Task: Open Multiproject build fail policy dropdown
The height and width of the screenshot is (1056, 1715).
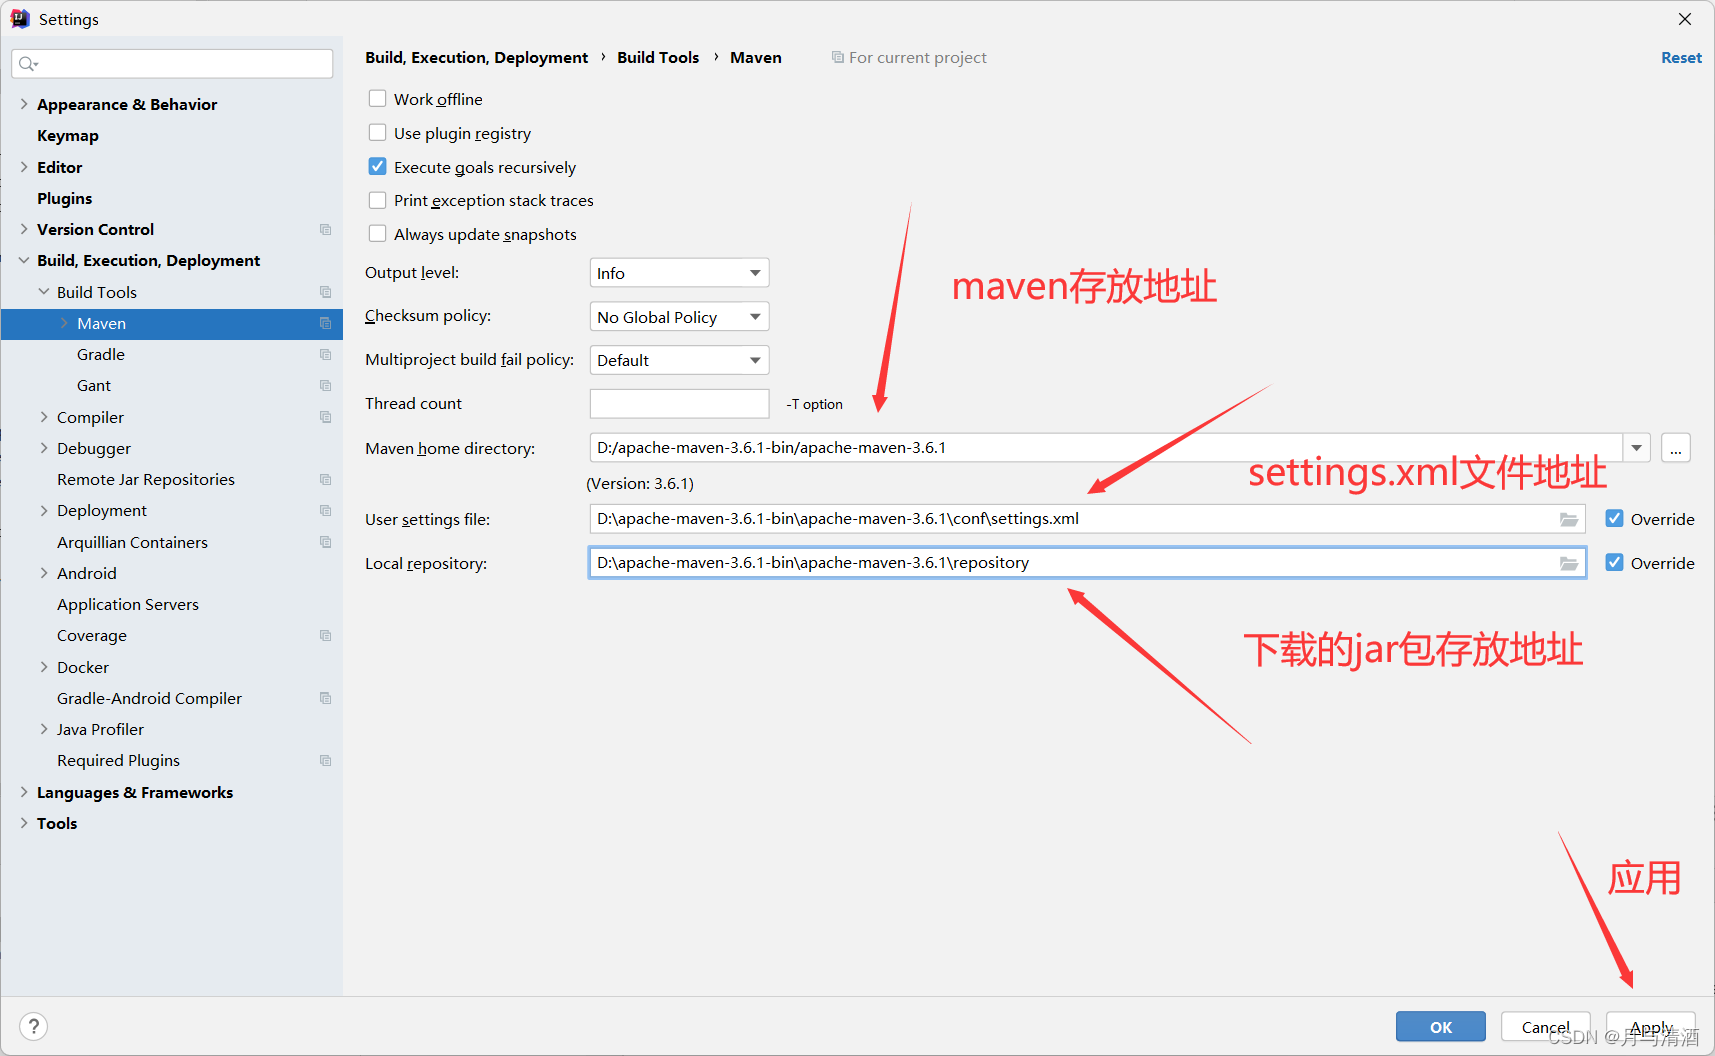Action: click(x=679, y=360)
